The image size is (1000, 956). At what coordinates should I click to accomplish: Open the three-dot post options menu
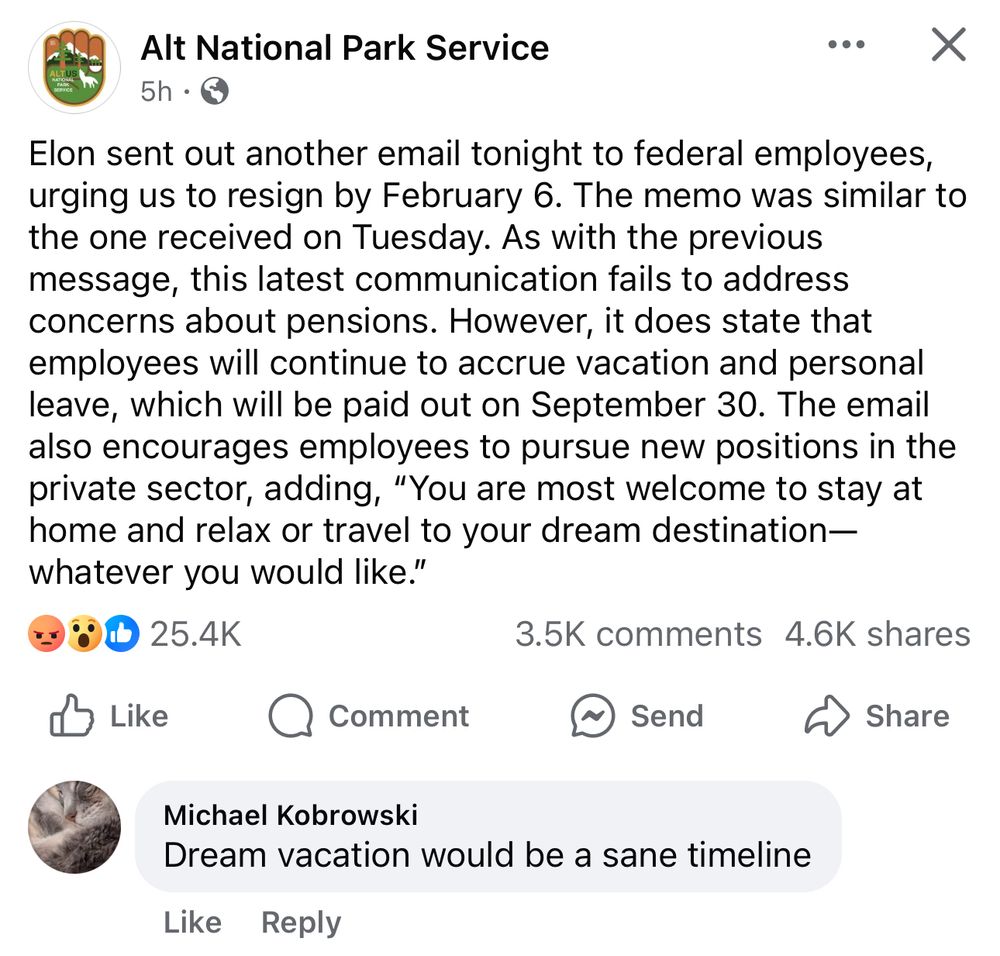tap(846, 45)
